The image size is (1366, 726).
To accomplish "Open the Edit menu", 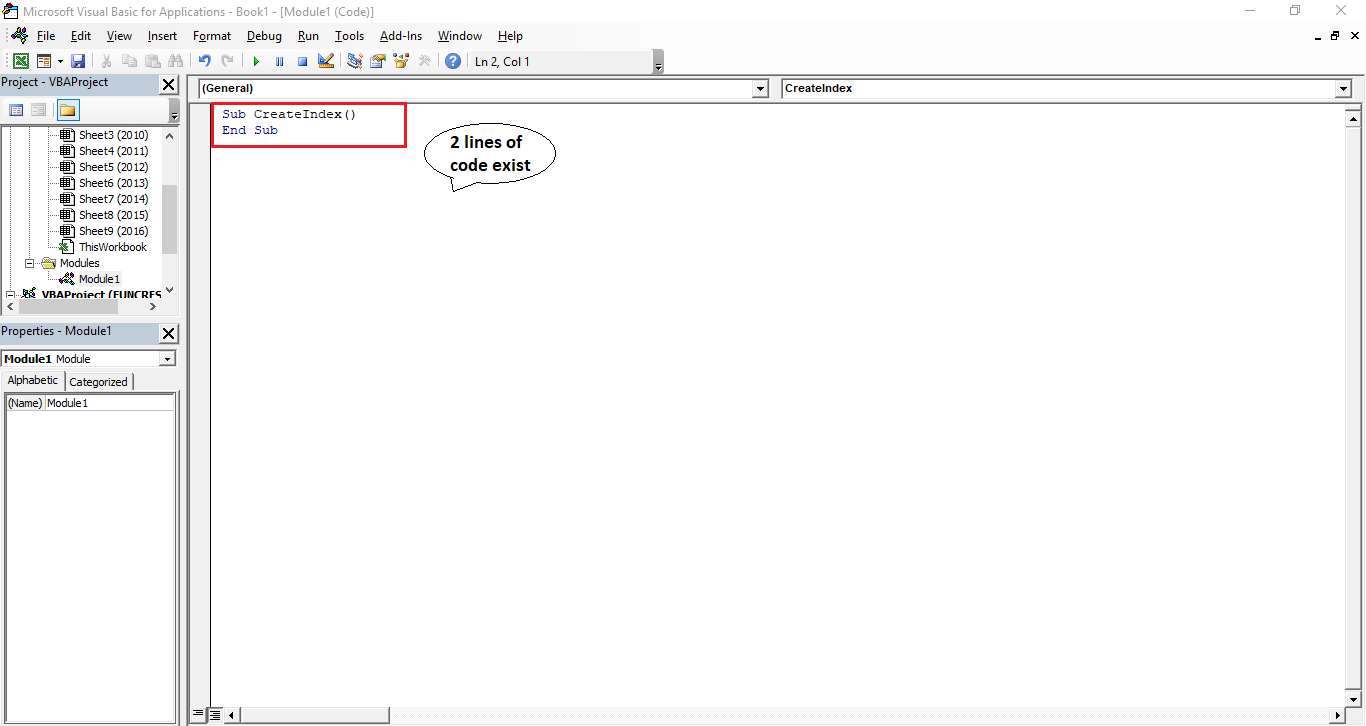I will coord(81,36).
